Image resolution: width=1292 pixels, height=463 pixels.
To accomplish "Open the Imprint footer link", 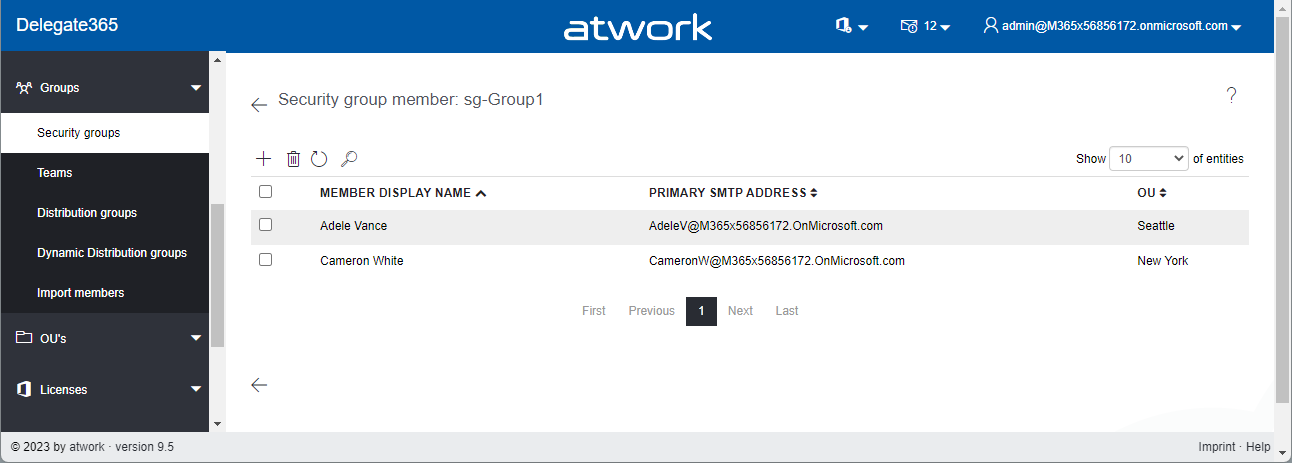I will pyautogui.click(x=1218, y=447).
